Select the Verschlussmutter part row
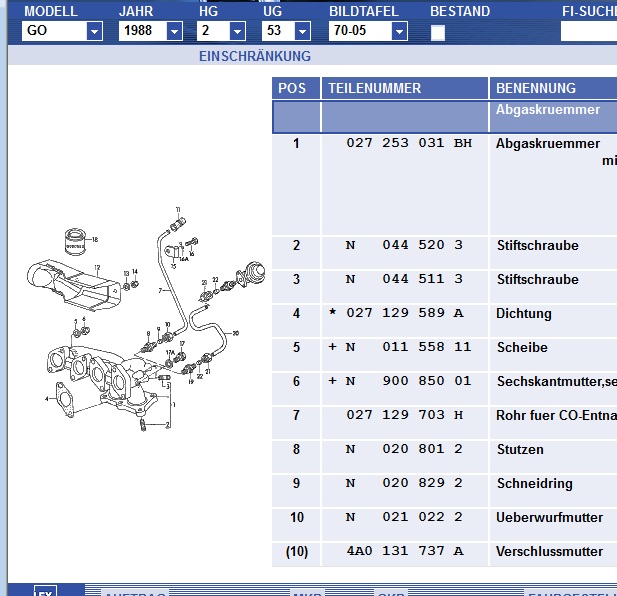 (549, 552)
